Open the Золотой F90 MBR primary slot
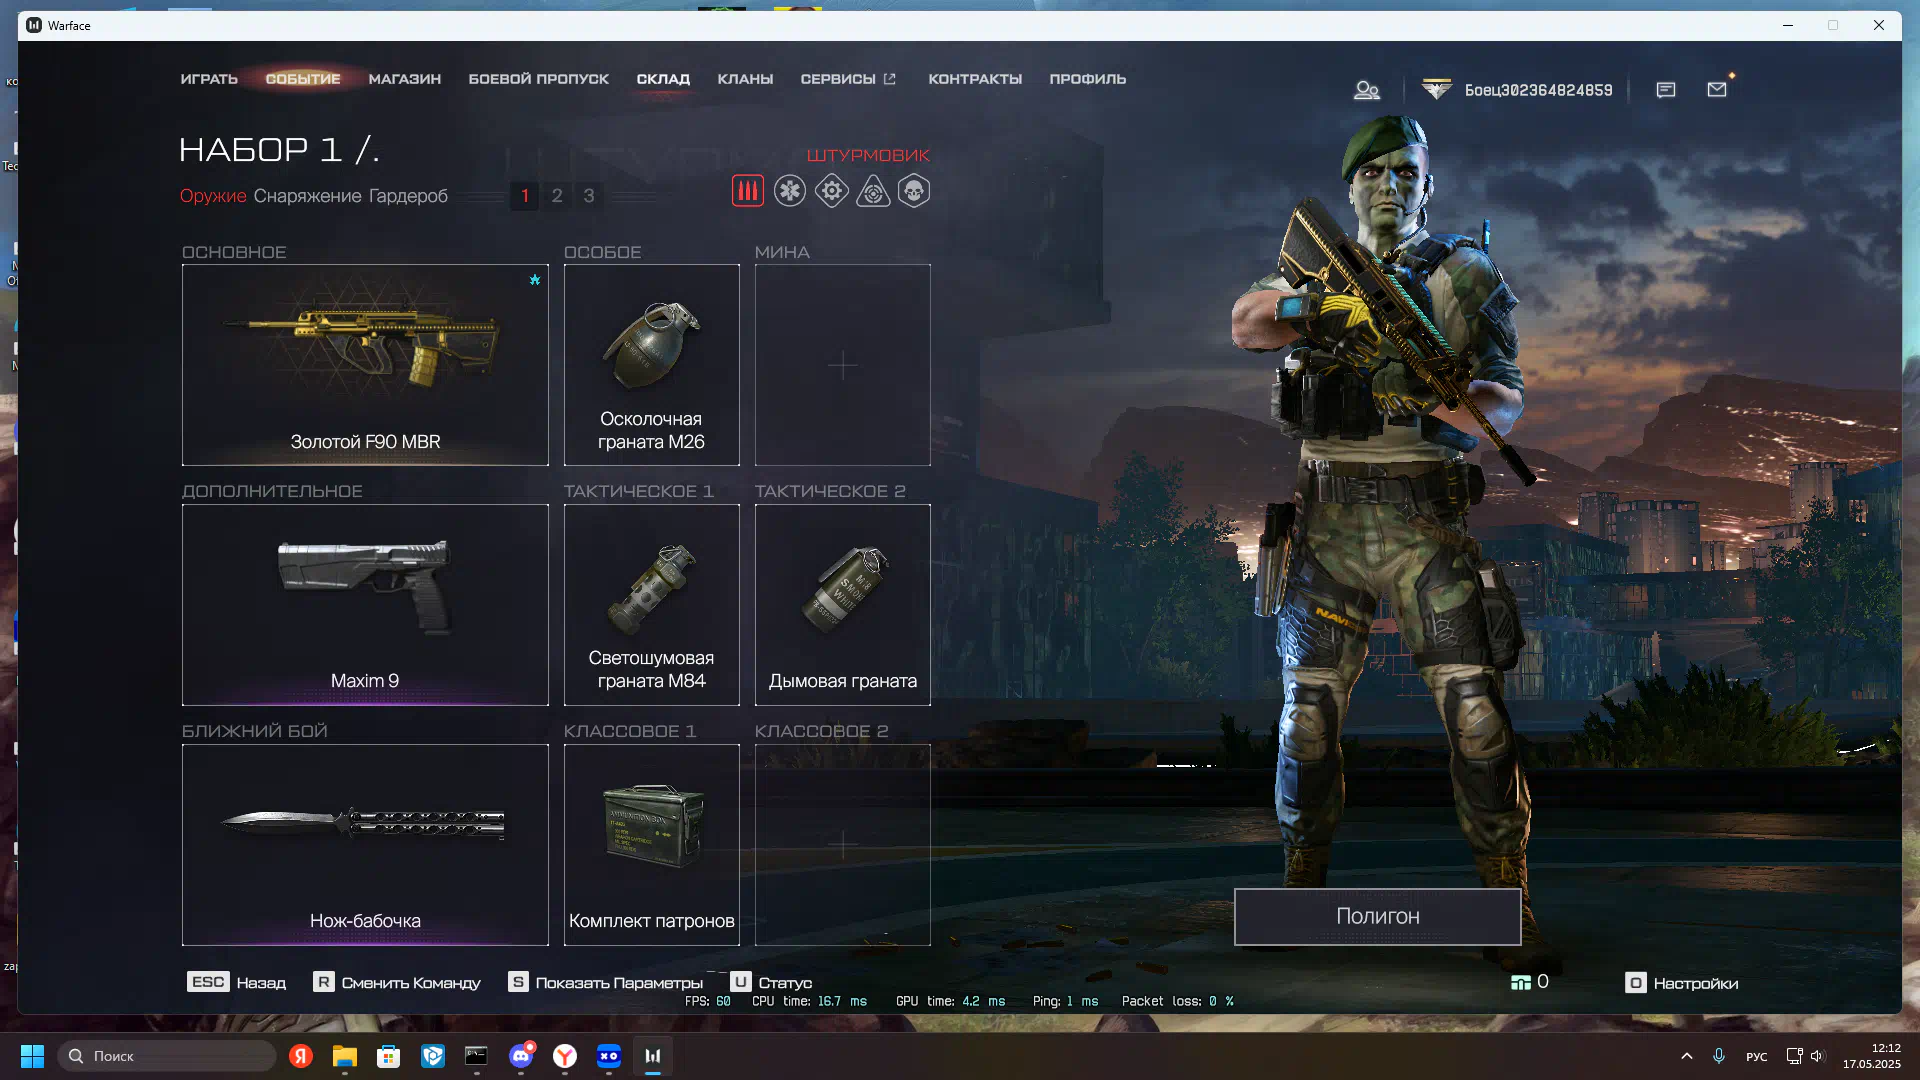This screenshot has width=1920, height=1080. (365, 365)
